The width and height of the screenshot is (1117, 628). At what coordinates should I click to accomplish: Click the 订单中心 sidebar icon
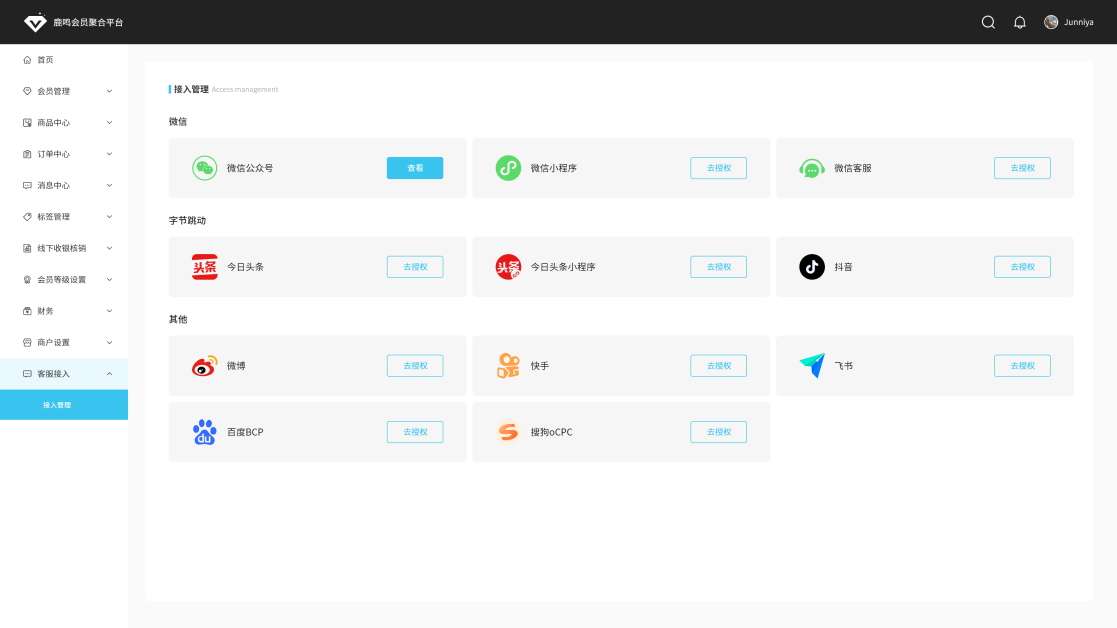(27, 154)
